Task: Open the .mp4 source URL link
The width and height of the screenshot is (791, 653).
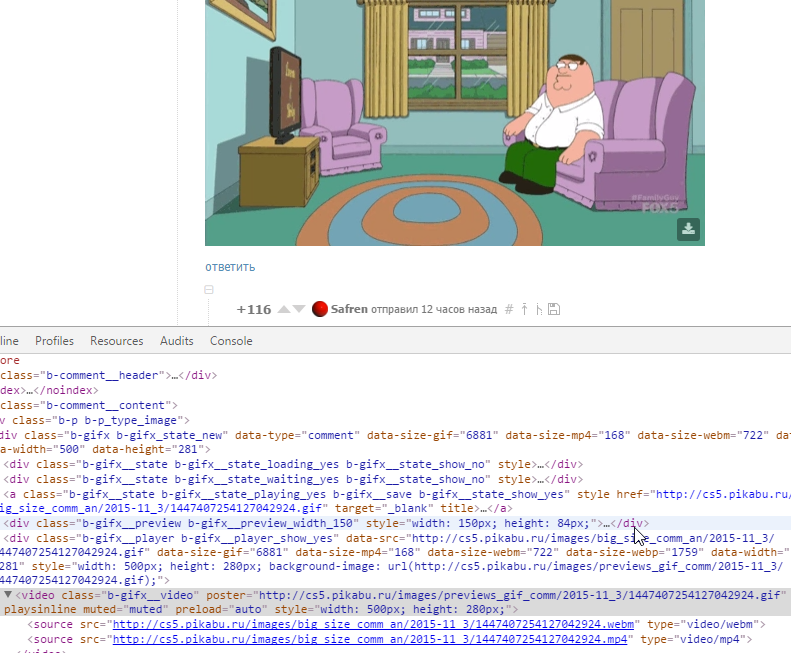Action: pyautogui.click(x=370, y=639)
